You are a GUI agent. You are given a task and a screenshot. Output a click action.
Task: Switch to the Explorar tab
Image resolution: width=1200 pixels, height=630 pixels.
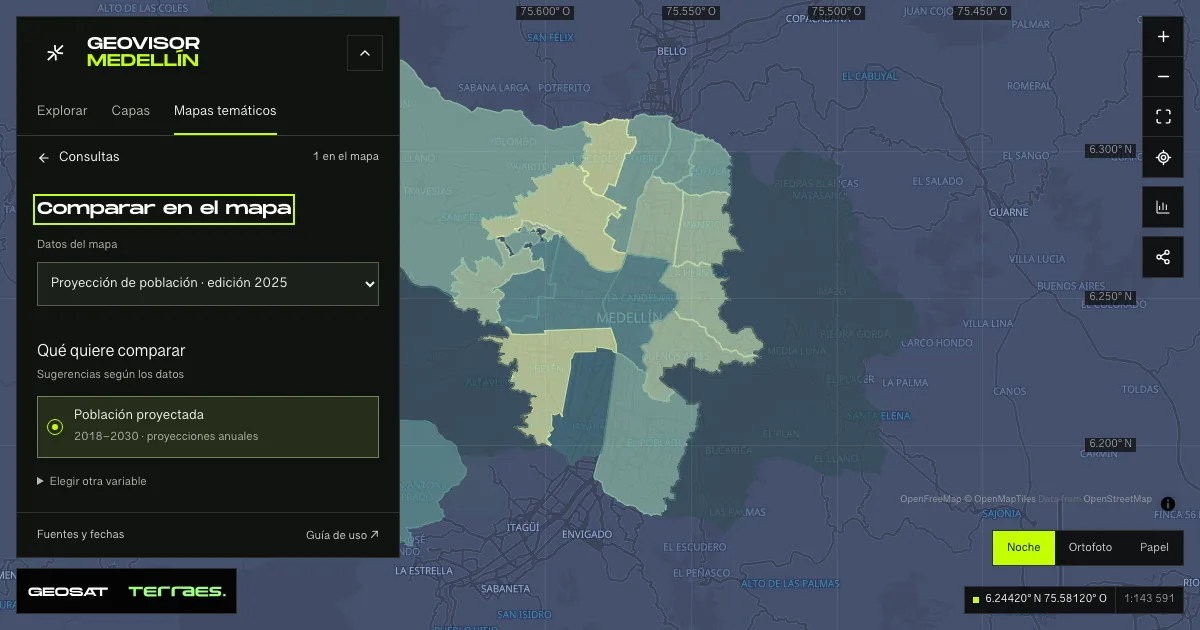click(62, 111)
